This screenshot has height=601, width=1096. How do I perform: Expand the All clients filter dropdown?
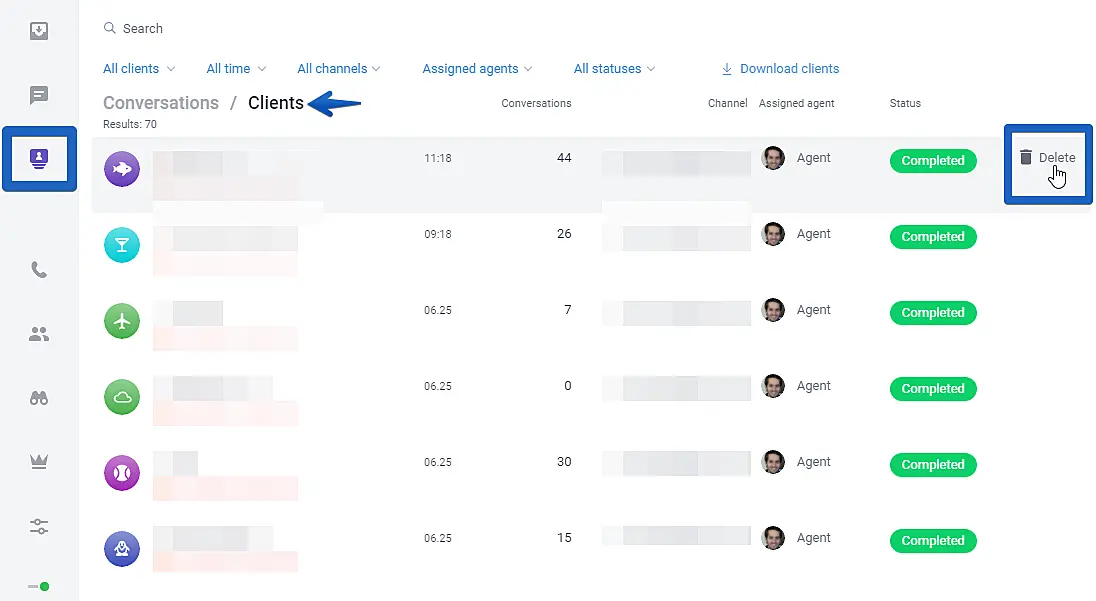click(139, 69)
